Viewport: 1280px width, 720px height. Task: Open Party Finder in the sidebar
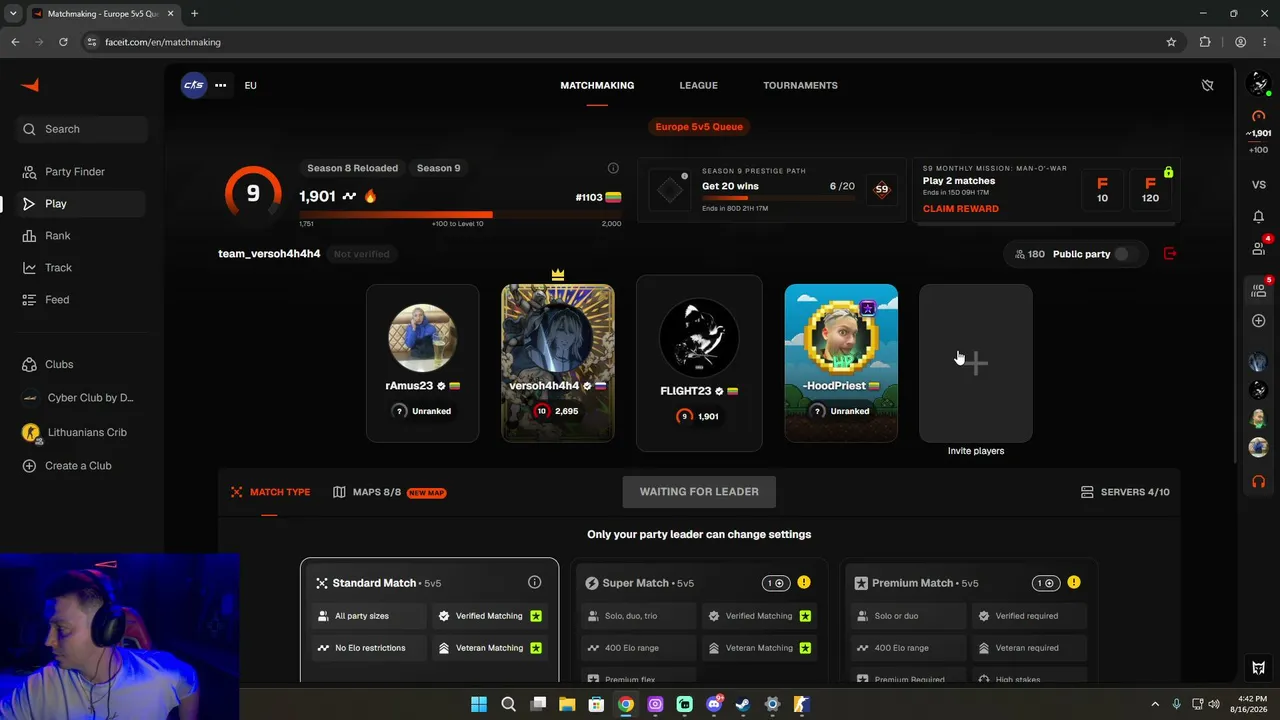(x=82, y=172)
